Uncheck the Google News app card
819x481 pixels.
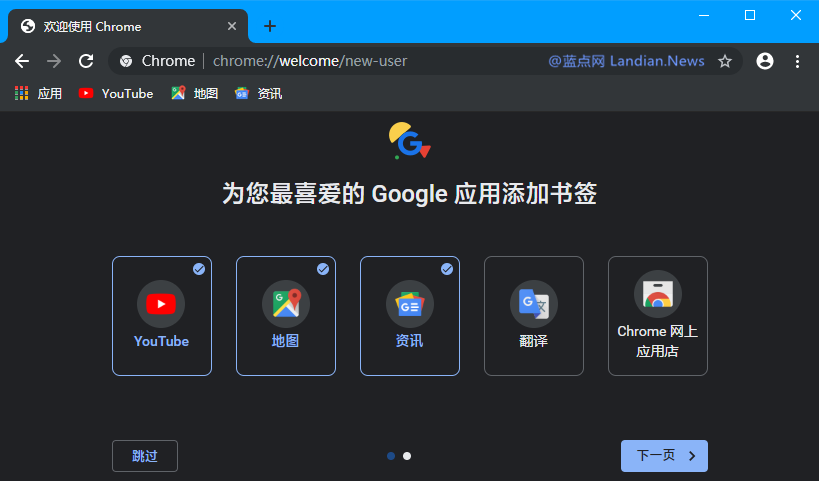[410, 316]
